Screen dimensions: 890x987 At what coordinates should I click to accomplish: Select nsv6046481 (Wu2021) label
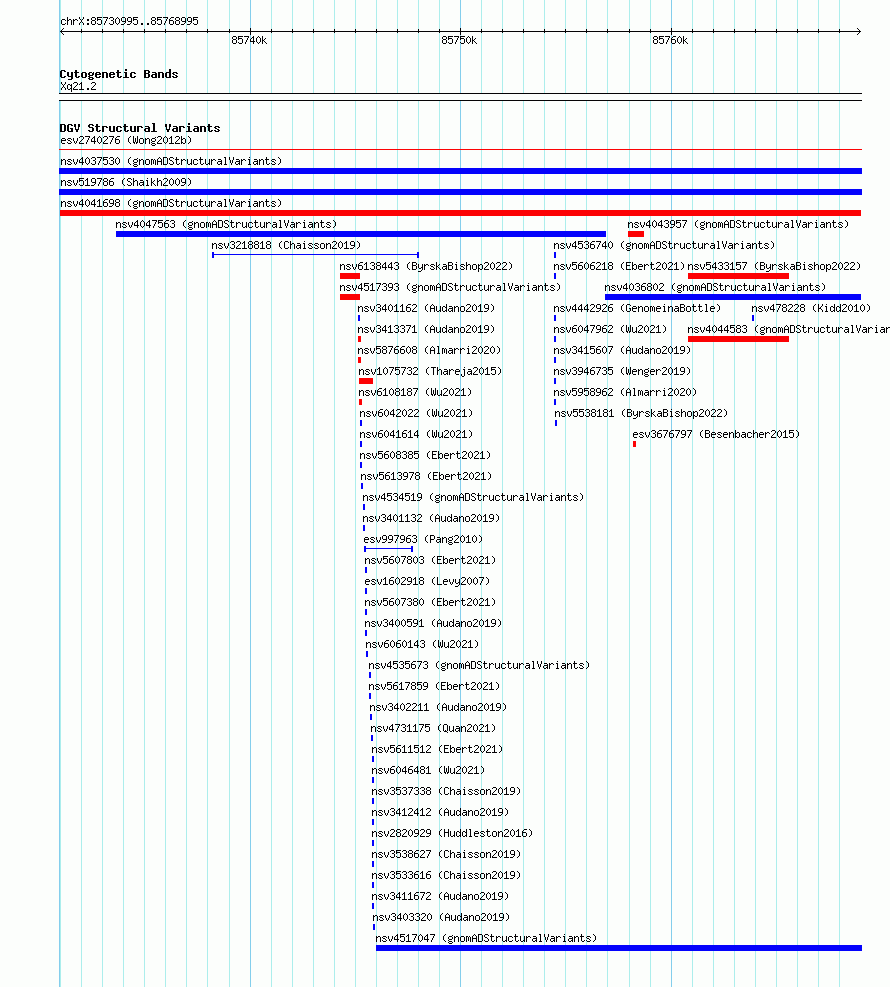[x=428, y=770]
